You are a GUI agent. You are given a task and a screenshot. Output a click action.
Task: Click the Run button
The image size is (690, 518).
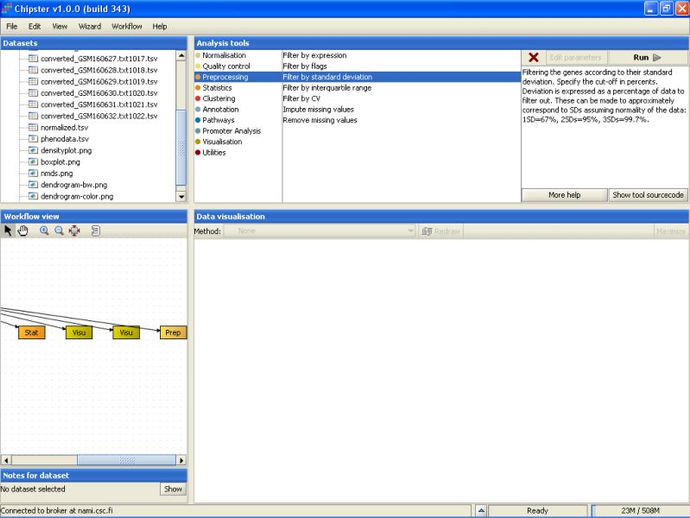pos(647,57)
